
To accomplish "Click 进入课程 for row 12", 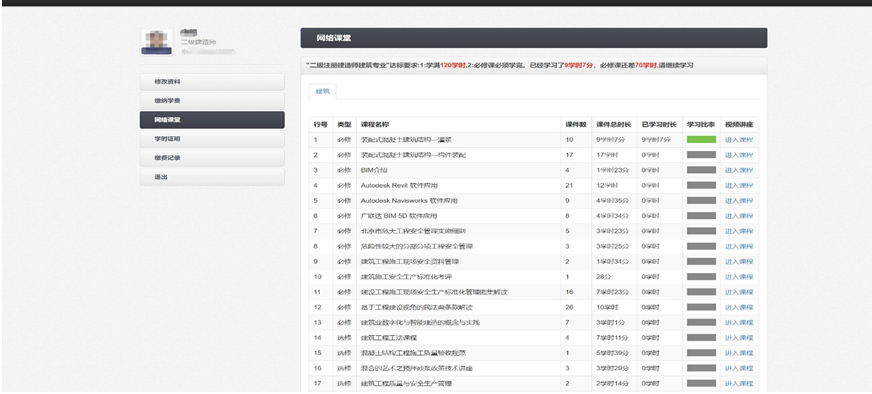I will point(739,307).
